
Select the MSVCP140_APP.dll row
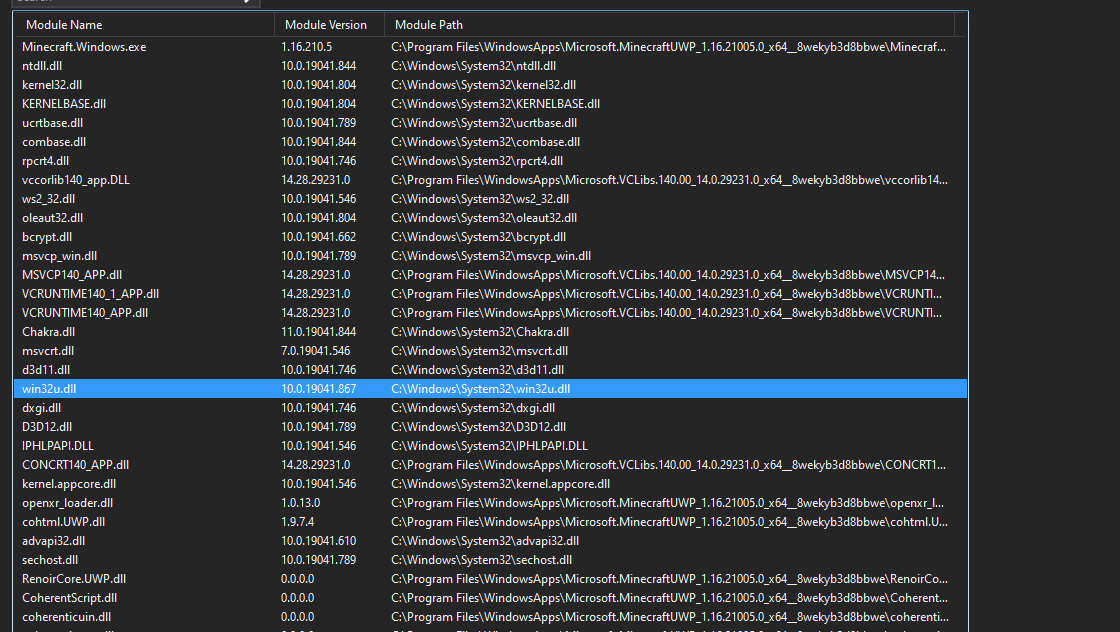[72, 275]
